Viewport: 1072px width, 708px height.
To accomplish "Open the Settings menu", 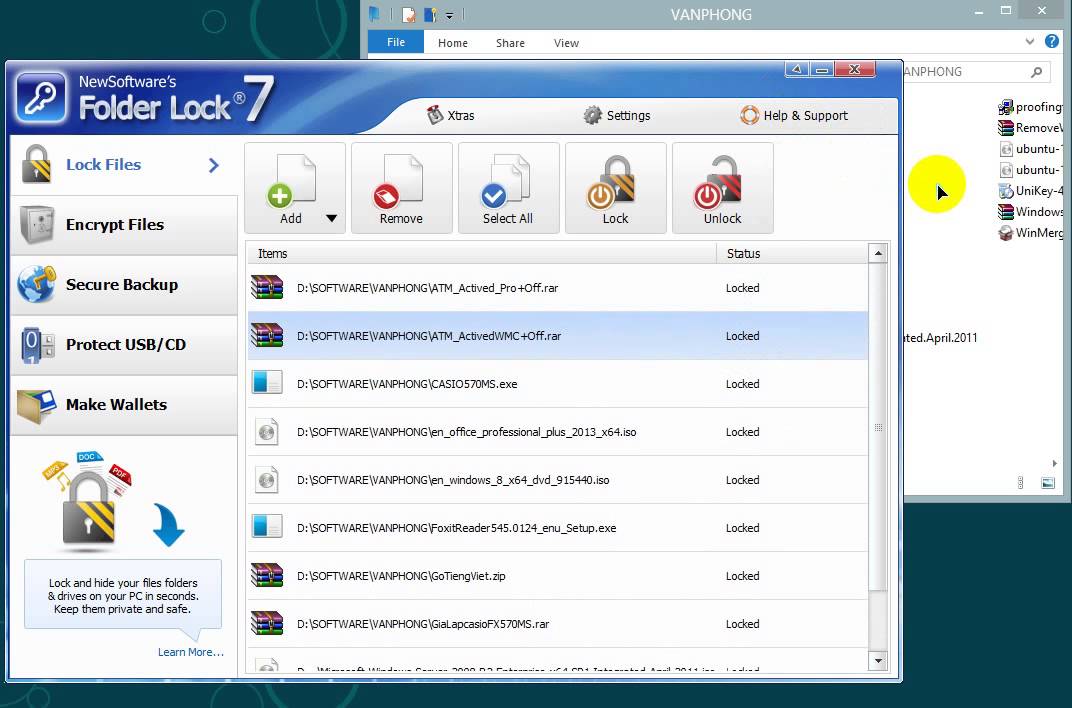I will (x=617, y=115).
